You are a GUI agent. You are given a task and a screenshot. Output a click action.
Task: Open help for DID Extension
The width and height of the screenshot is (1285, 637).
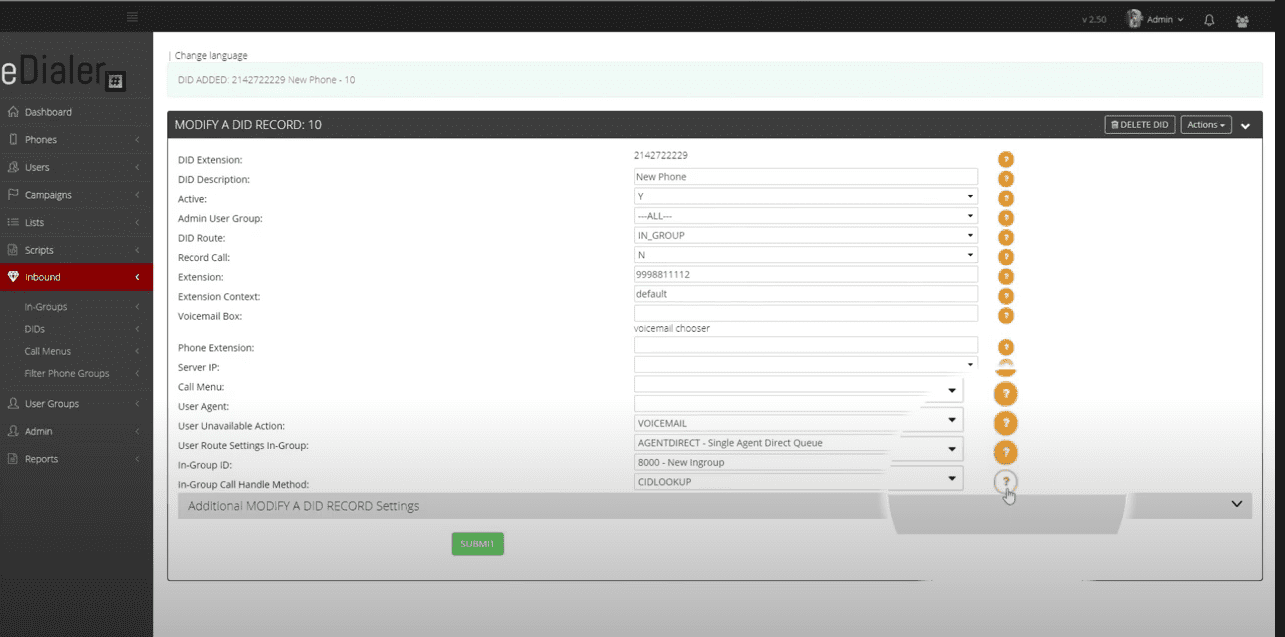click(1006, 159)
